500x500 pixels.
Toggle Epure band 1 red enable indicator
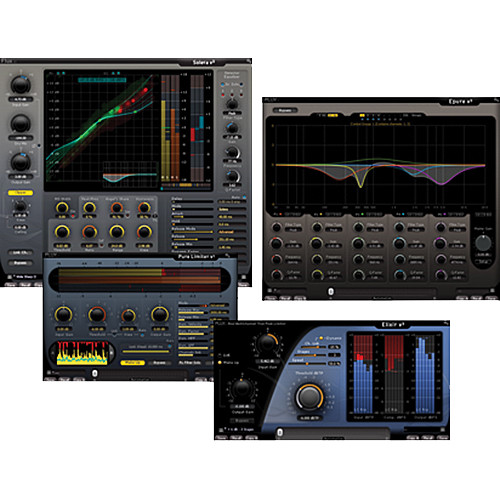tap(281, 214)
